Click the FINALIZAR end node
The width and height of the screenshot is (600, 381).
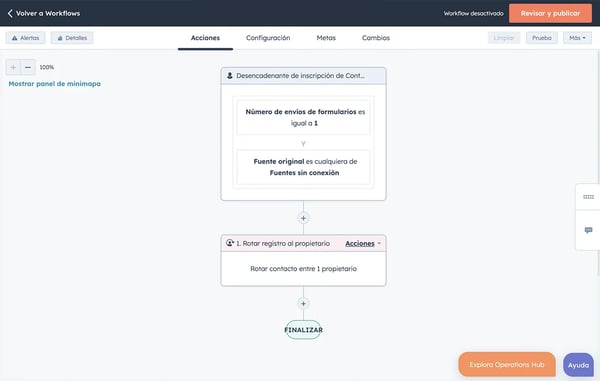(303, 330)
